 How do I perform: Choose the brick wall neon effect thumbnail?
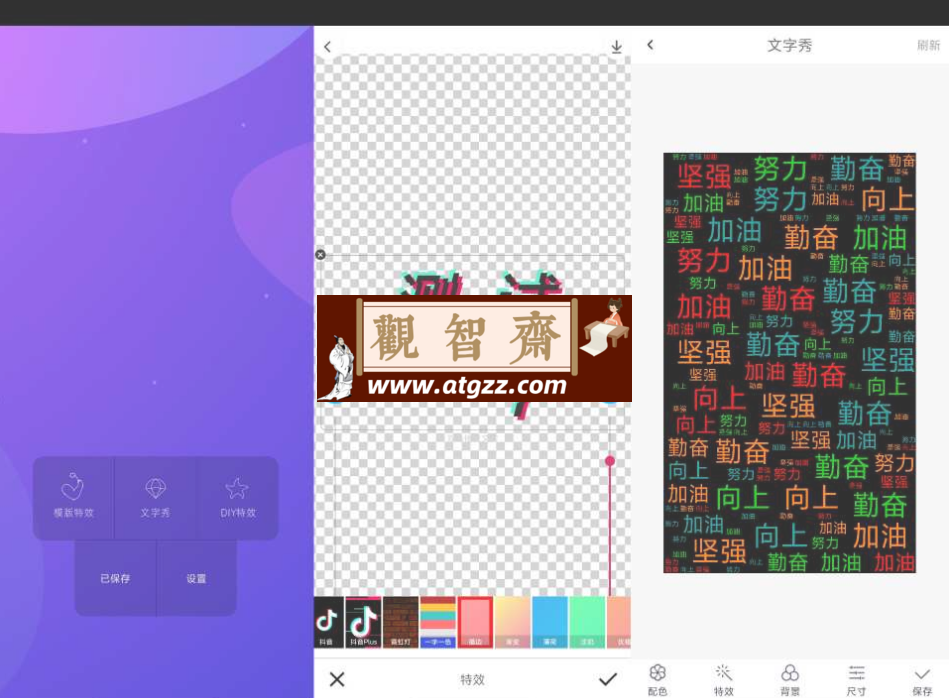point(400,622)
